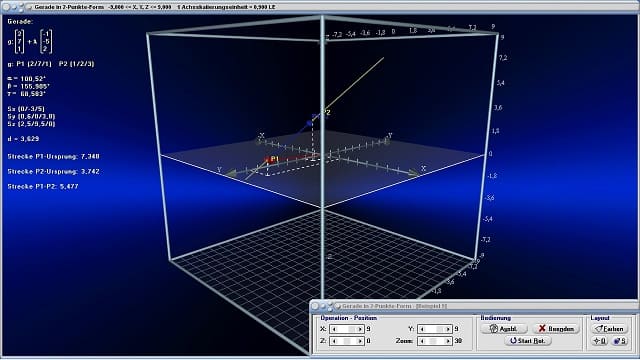Decrease Z position with left arrow

334,341
